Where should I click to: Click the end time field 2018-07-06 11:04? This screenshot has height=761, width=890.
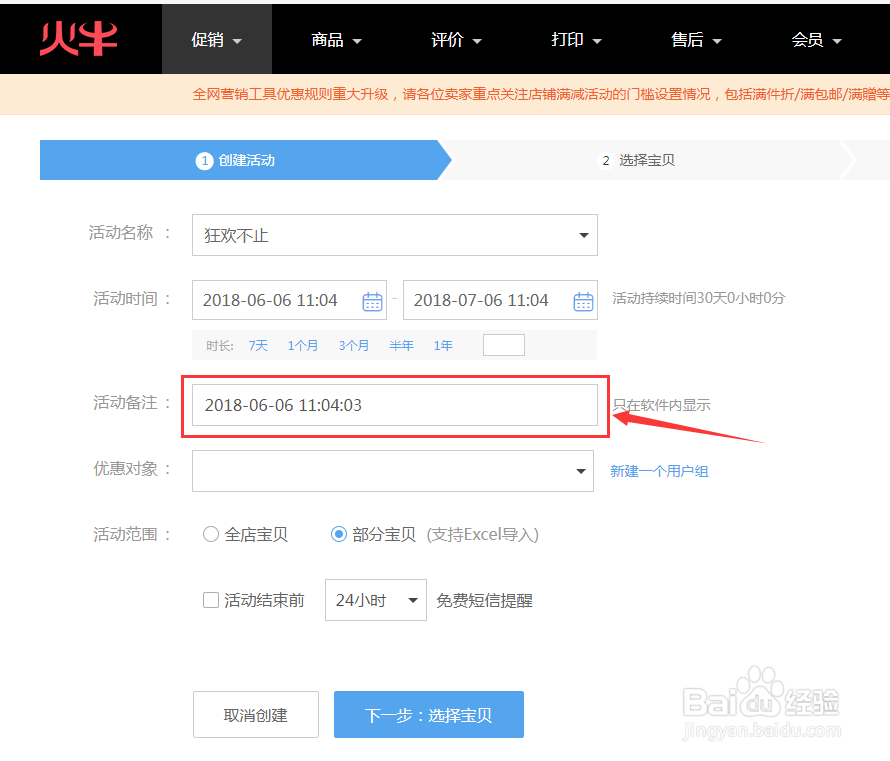(500, 300)
